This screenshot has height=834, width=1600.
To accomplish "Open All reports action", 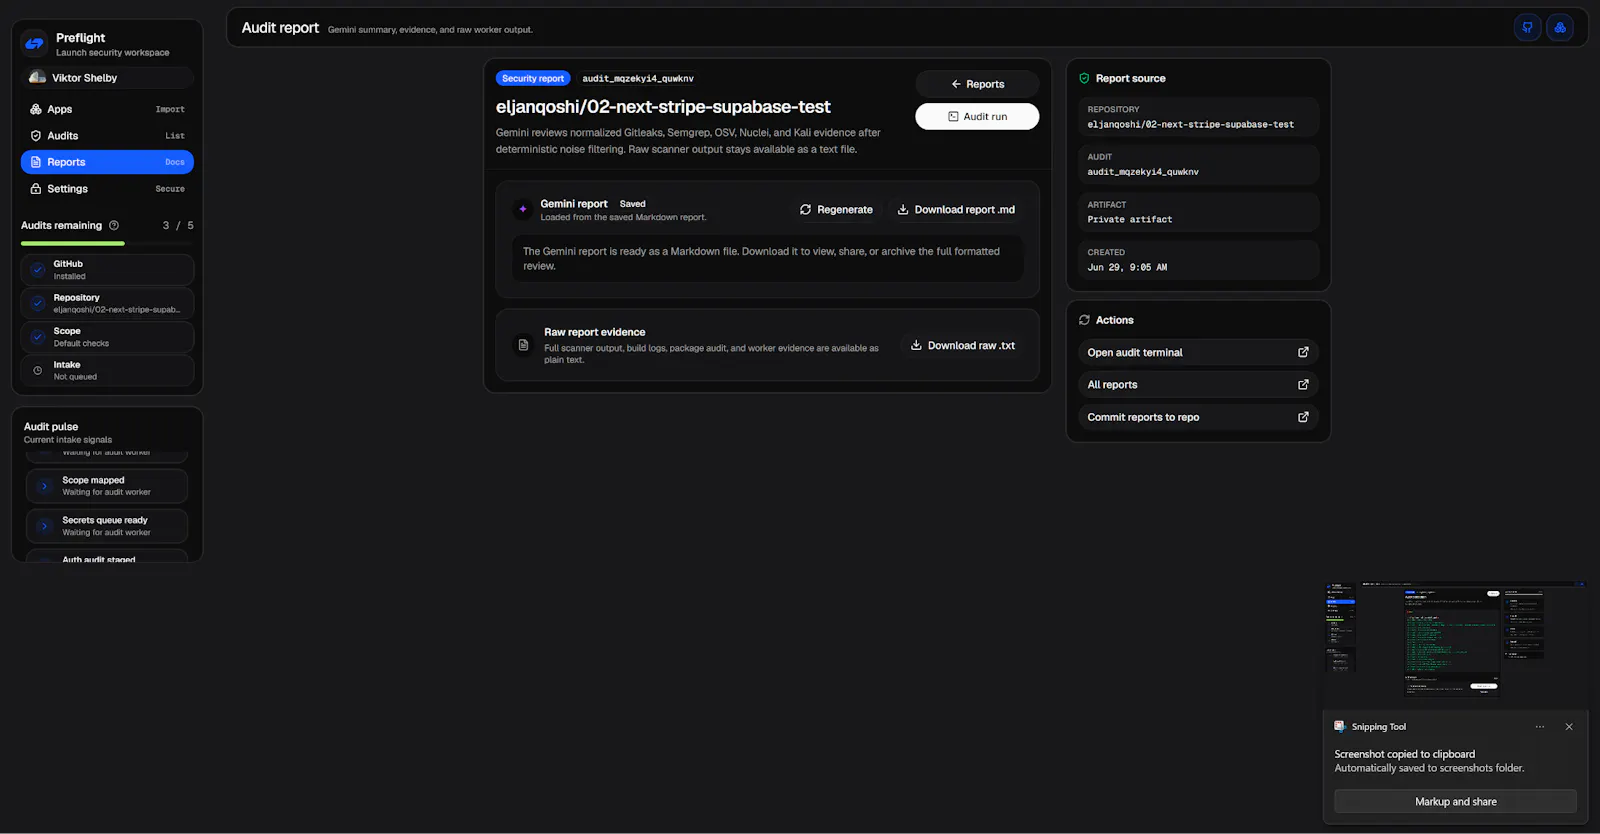I will (1198, 384).
